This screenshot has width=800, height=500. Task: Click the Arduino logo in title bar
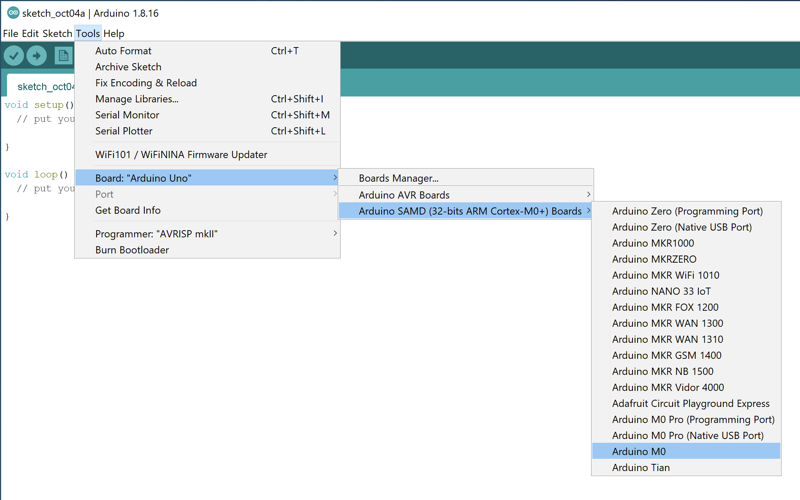click(13, 13)
